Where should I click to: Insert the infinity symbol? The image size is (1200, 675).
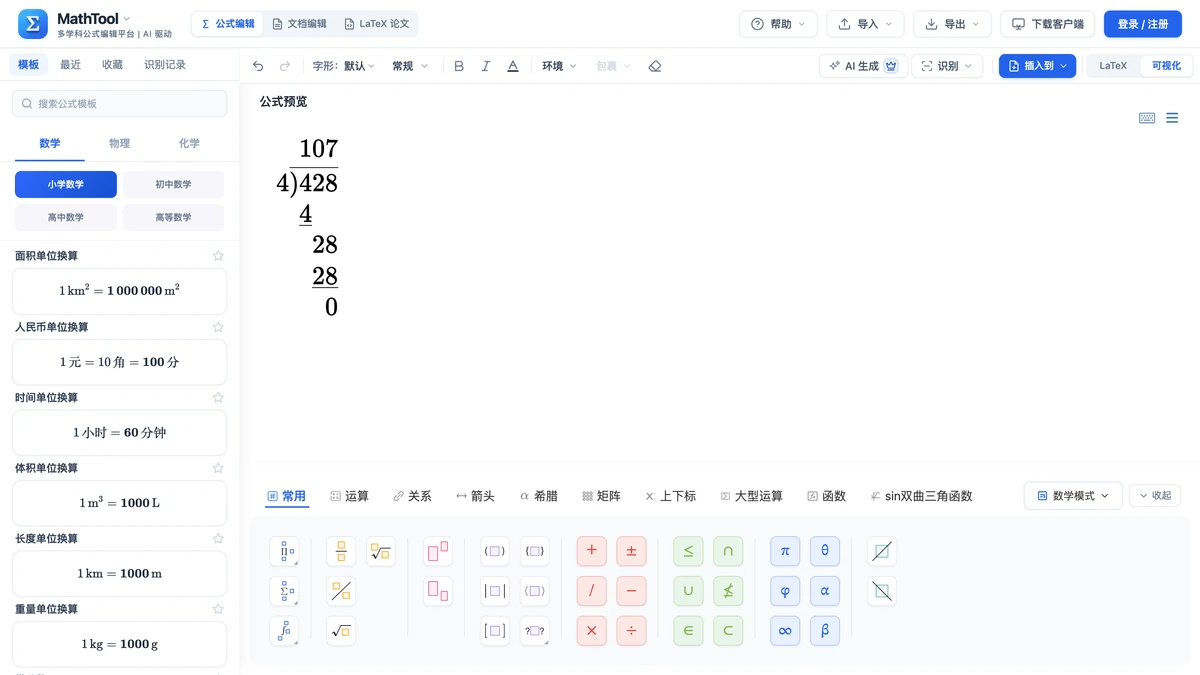tap(785, 631)
